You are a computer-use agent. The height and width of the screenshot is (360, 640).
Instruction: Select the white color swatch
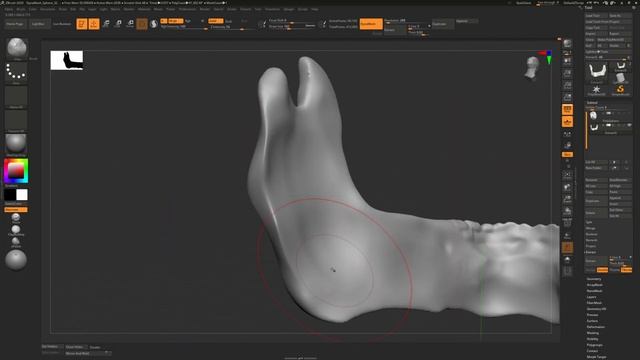point(22,195)
